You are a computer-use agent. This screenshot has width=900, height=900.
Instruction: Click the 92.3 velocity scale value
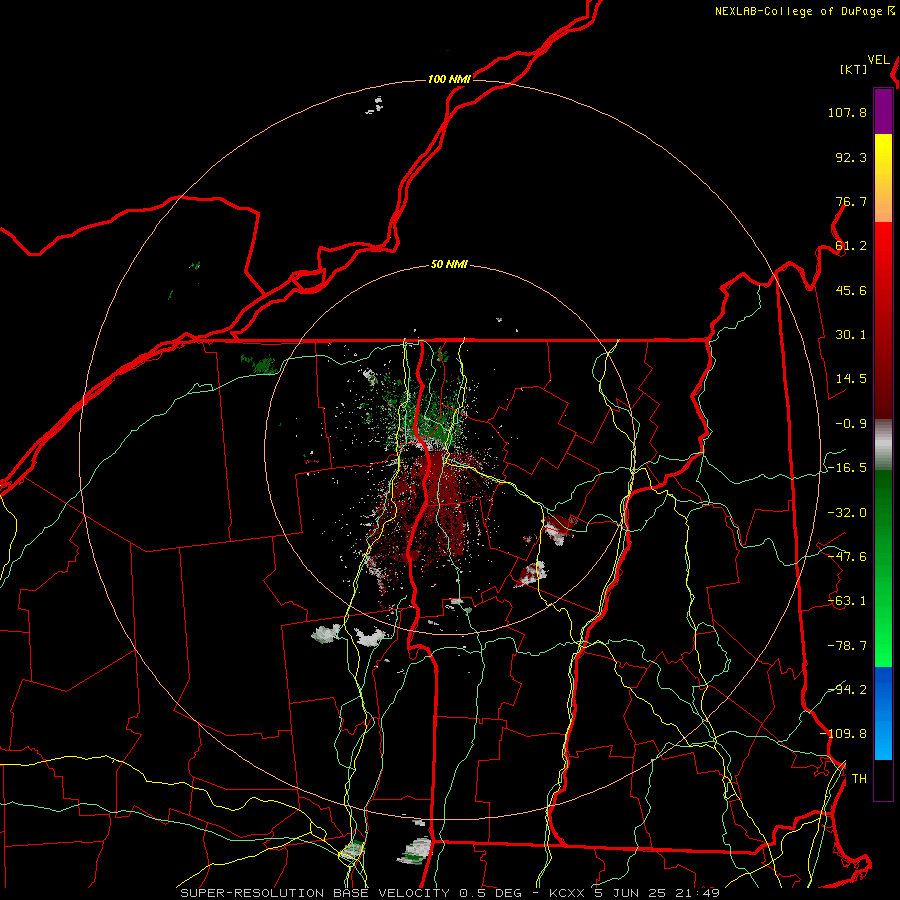(851, 157)
